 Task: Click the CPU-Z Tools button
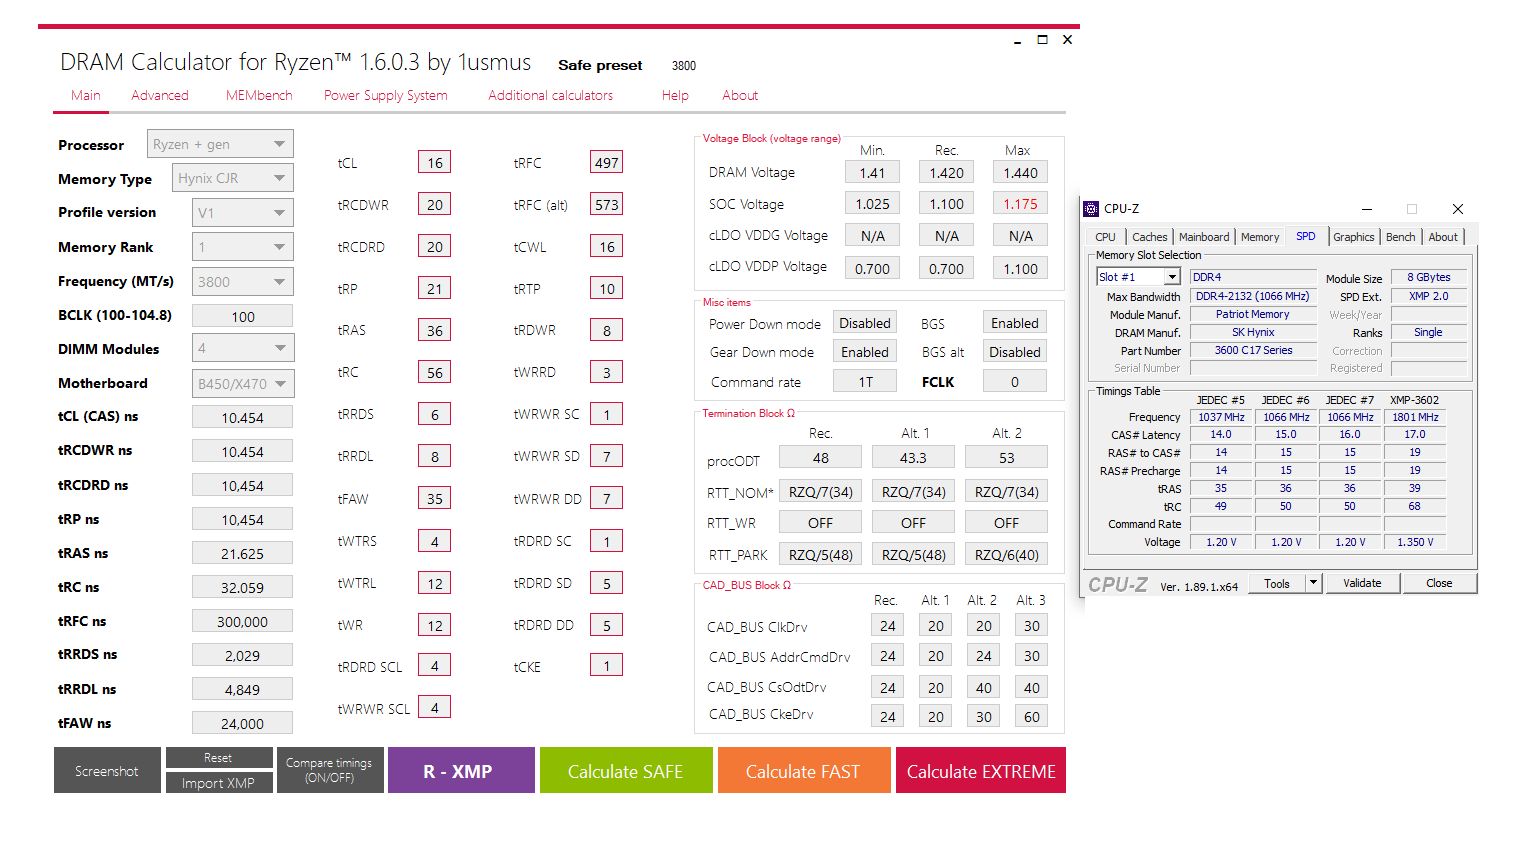click(1277, 583)
